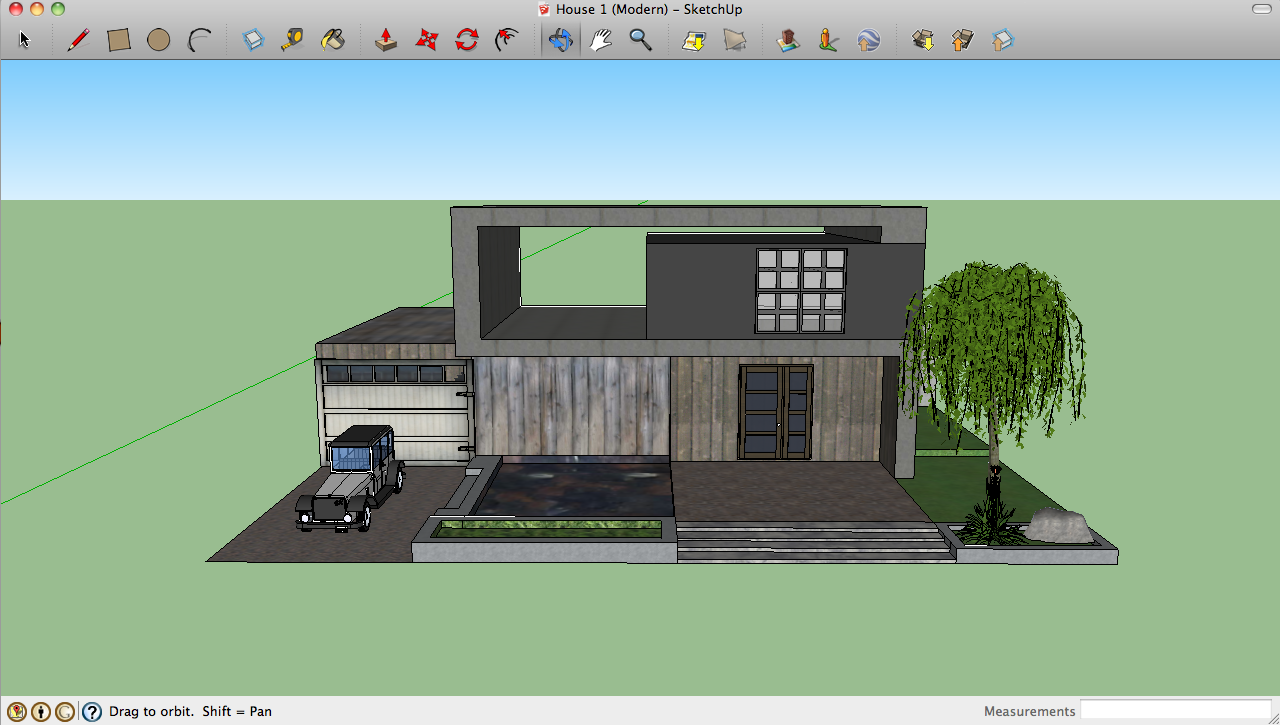Select the Push/Pull tool

[x=386, y=40]
